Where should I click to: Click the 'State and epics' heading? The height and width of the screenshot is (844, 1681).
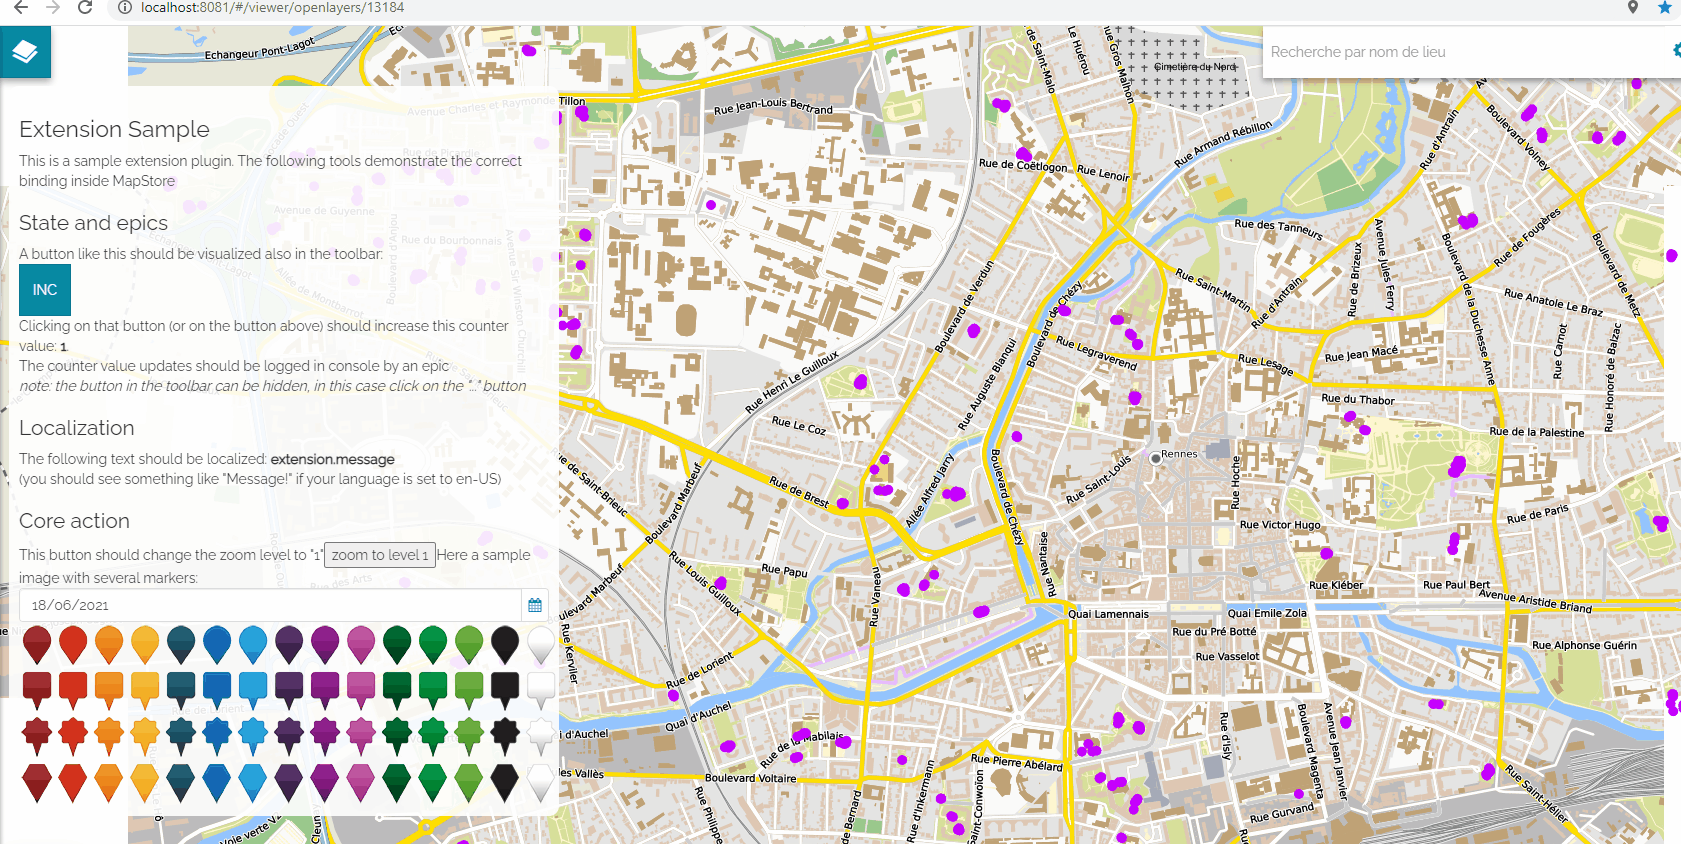pyautogui.click(x=93, y=223)
